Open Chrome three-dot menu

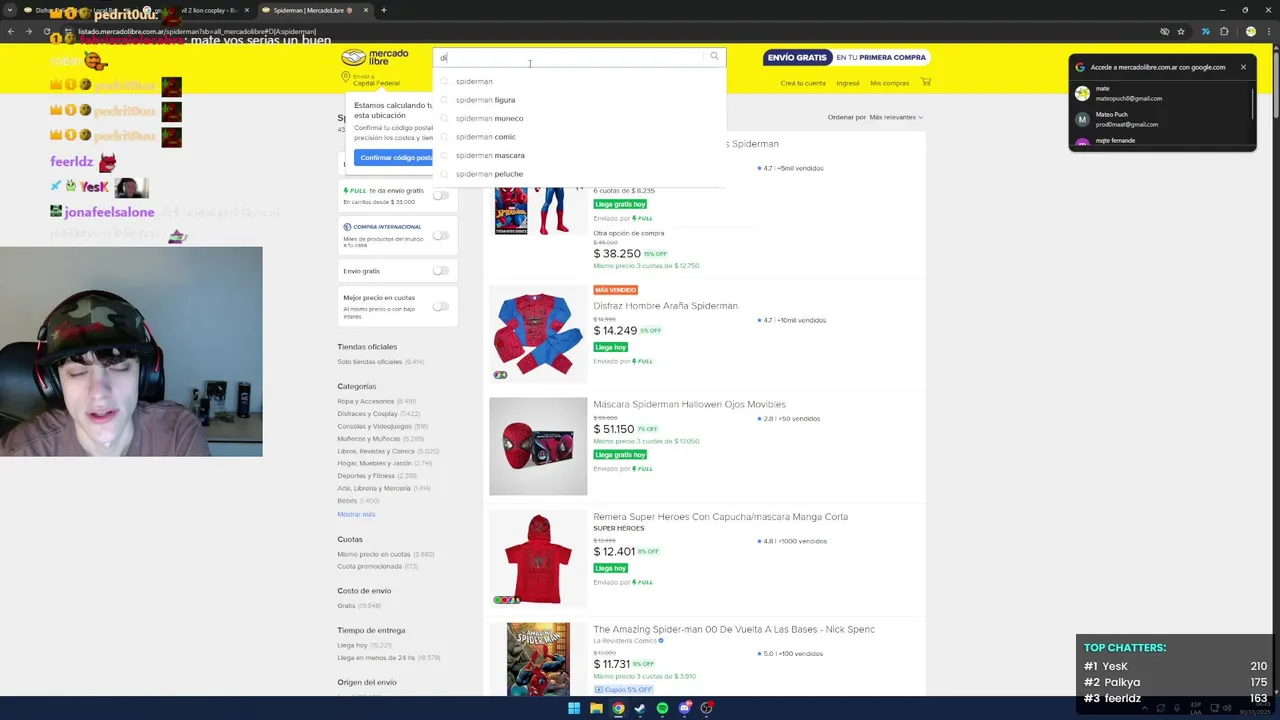point(1269,32)
